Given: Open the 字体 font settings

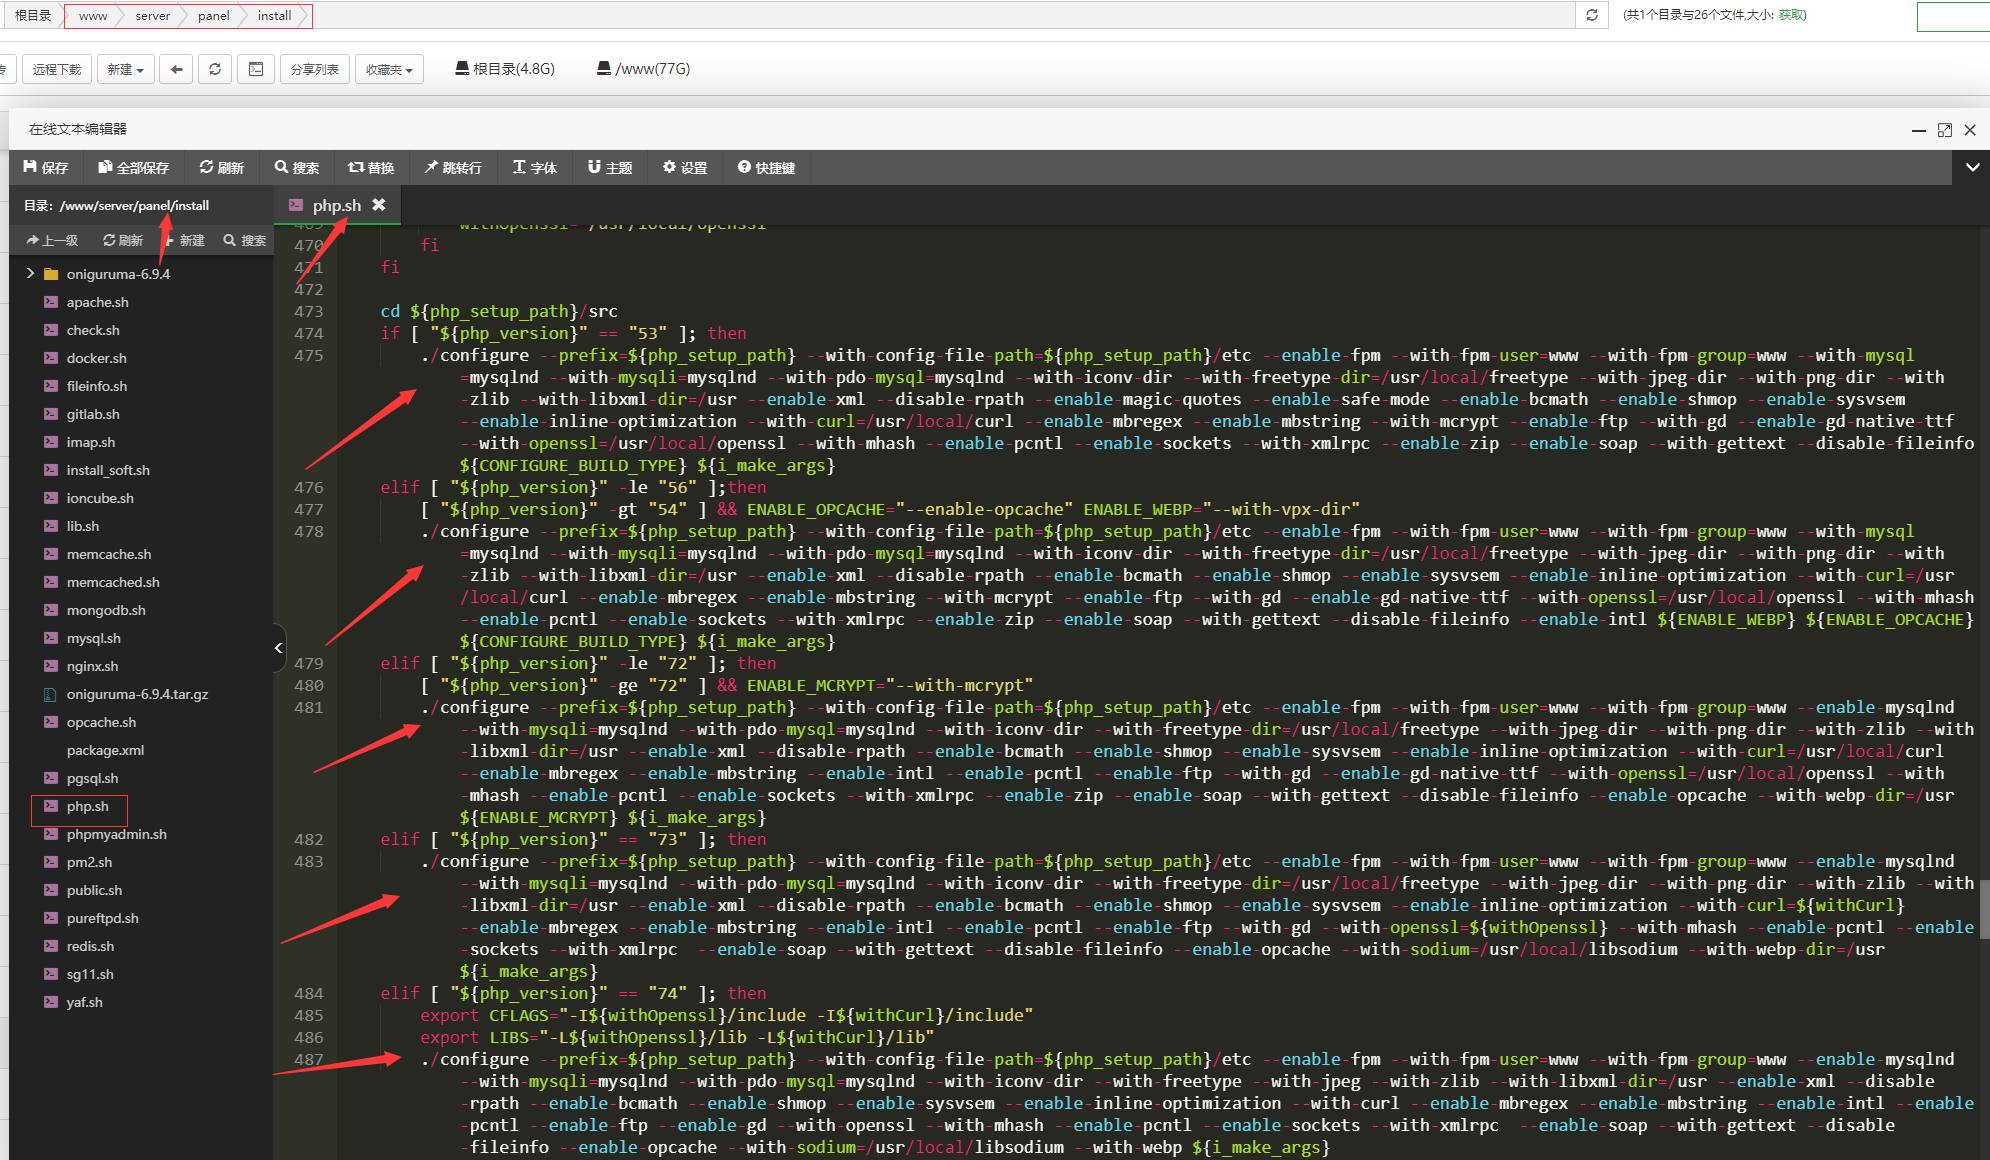Looking at the screenshot, I should click(535, 167).
